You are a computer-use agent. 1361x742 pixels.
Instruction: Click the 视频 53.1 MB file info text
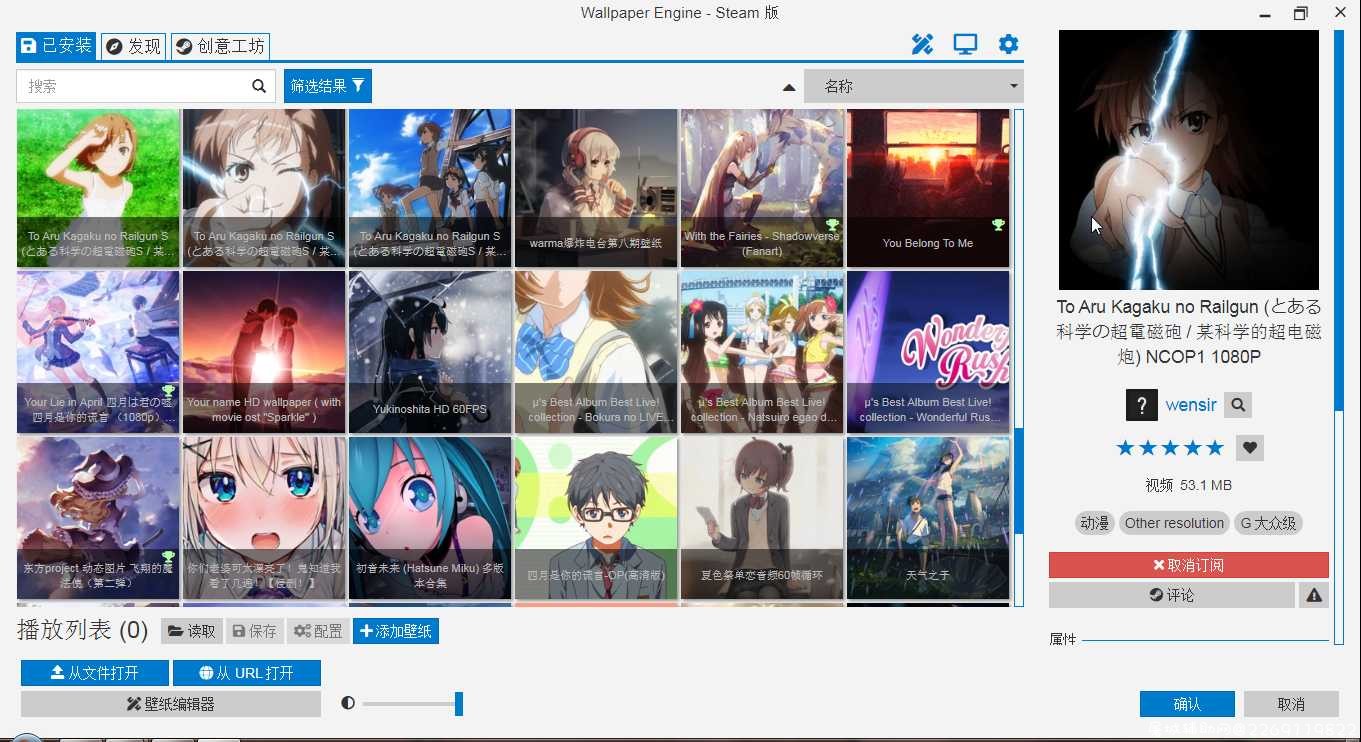[1189, 485]
